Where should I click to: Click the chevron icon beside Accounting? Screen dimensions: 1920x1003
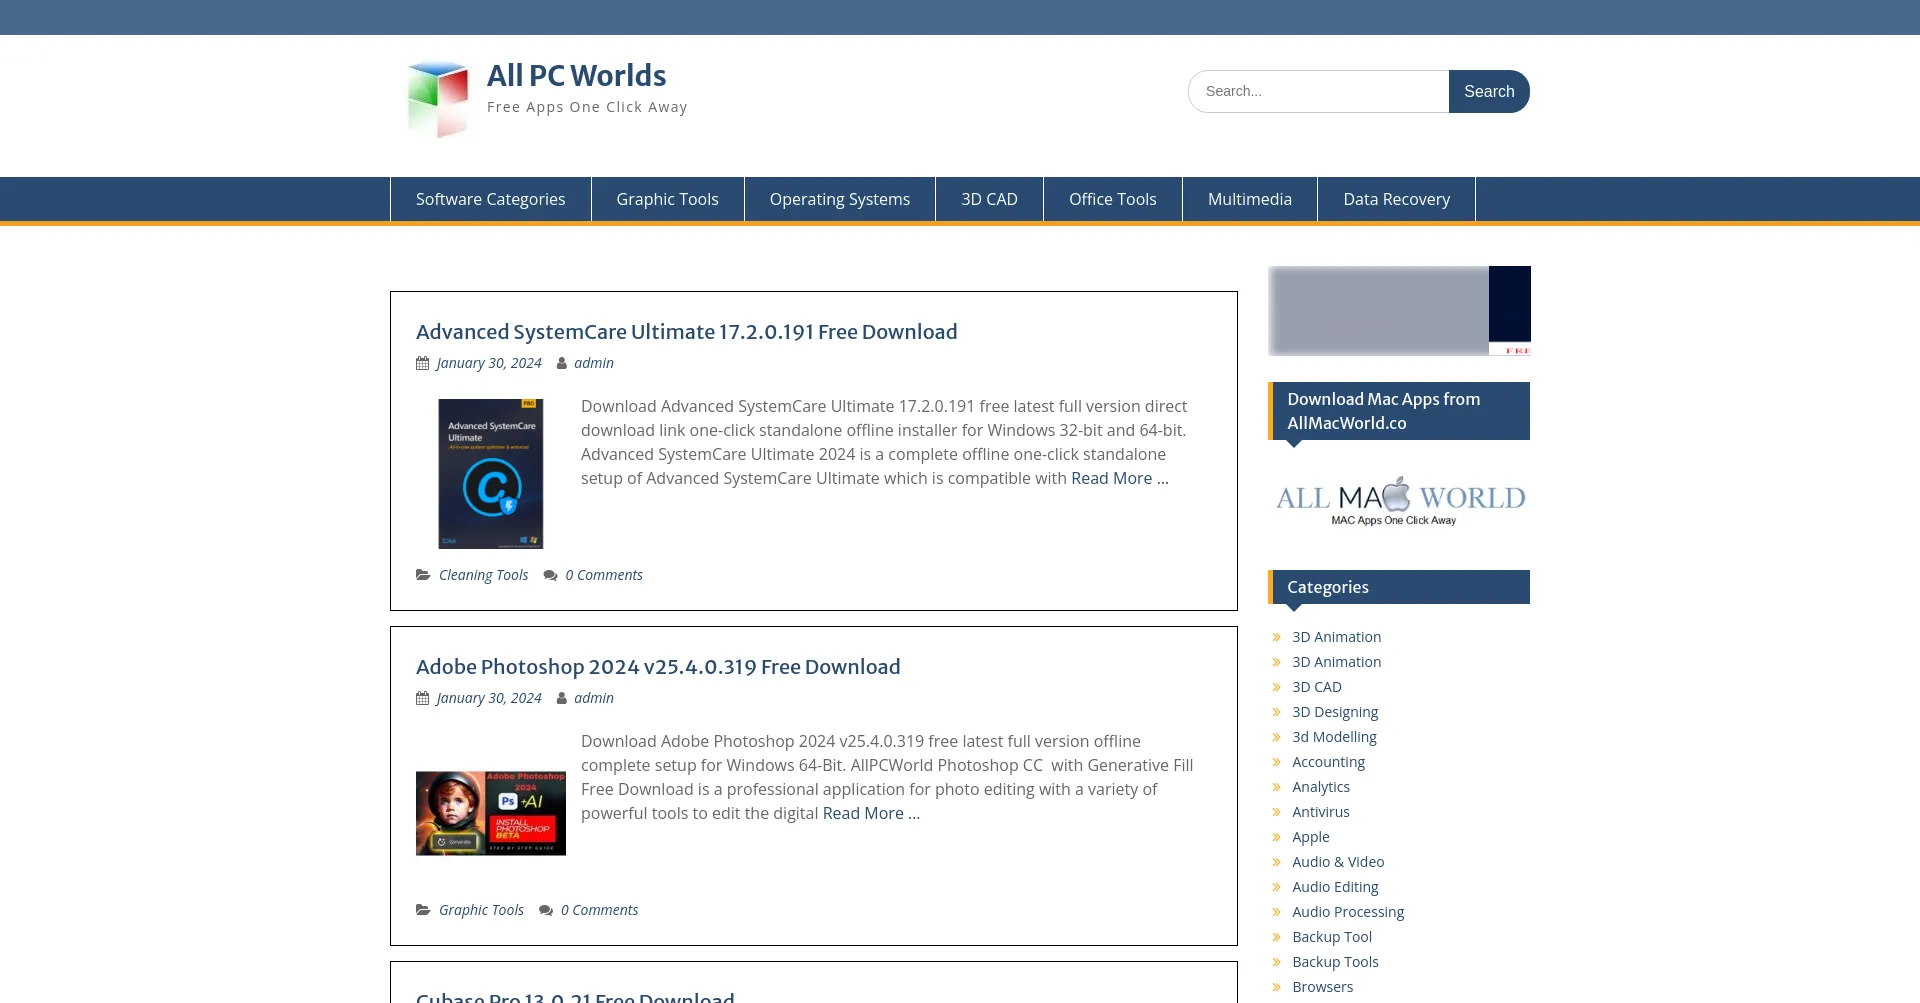coord(1277,762)
